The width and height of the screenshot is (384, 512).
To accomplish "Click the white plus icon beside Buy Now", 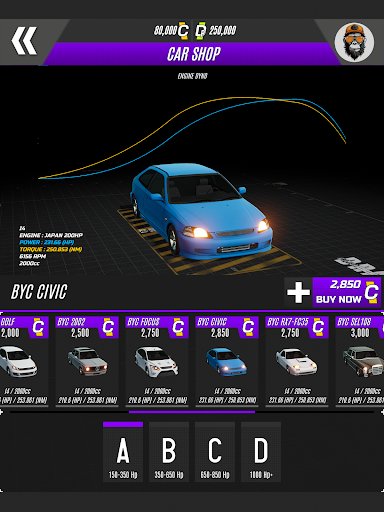I will 298,292.
